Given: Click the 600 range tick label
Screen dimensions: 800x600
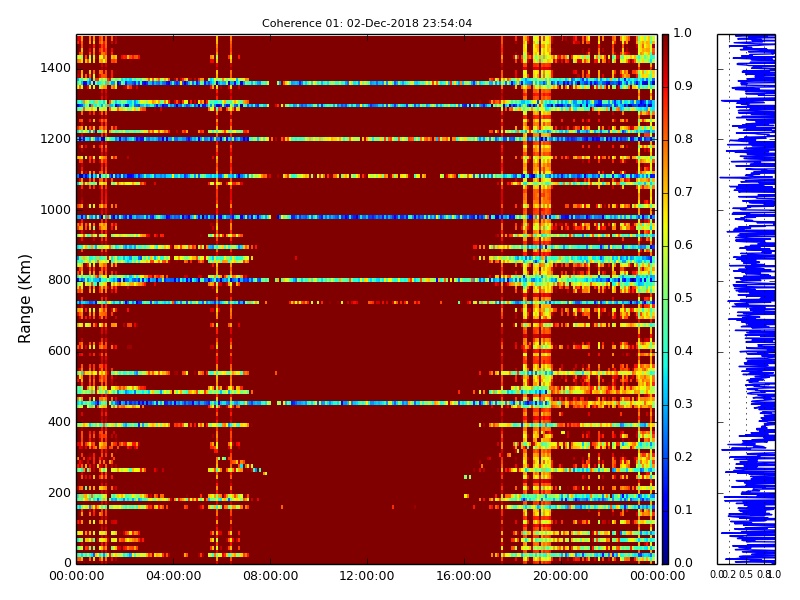Looking at the screenshot, I should [x=58, y=351].
